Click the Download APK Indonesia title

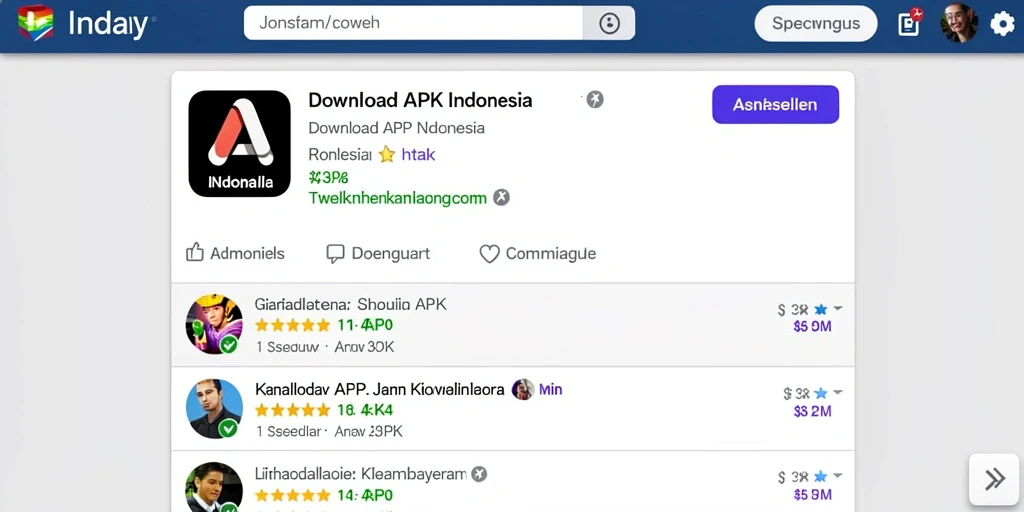pyautogui.click(x=420, y=100)
